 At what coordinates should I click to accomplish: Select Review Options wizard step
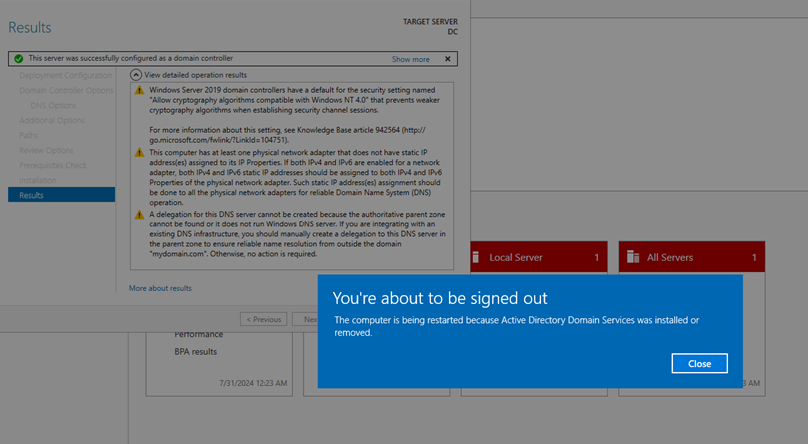[x=46, y=150]
